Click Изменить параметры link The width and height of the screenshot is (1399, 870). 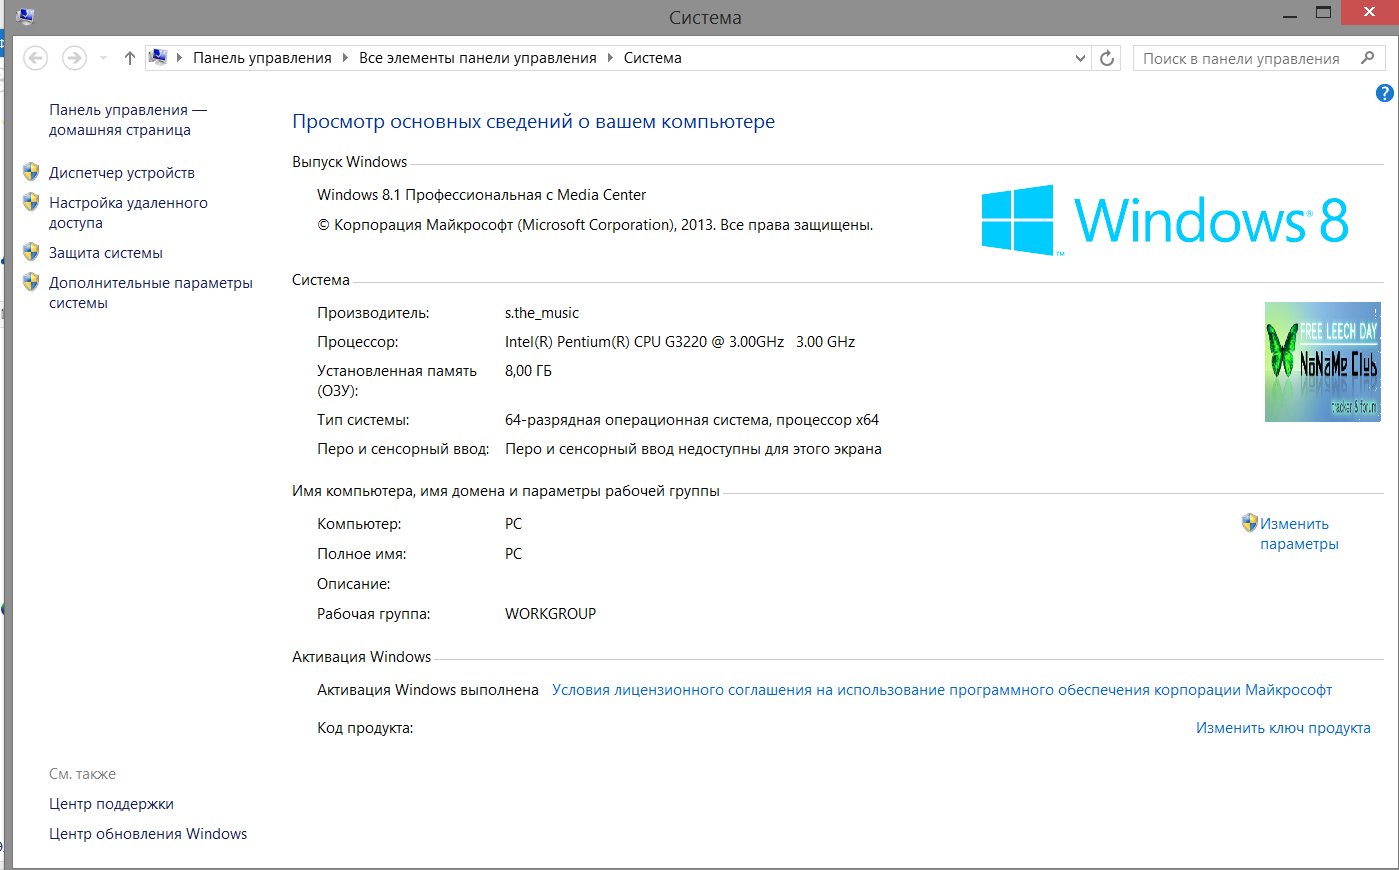point(1298,534)
